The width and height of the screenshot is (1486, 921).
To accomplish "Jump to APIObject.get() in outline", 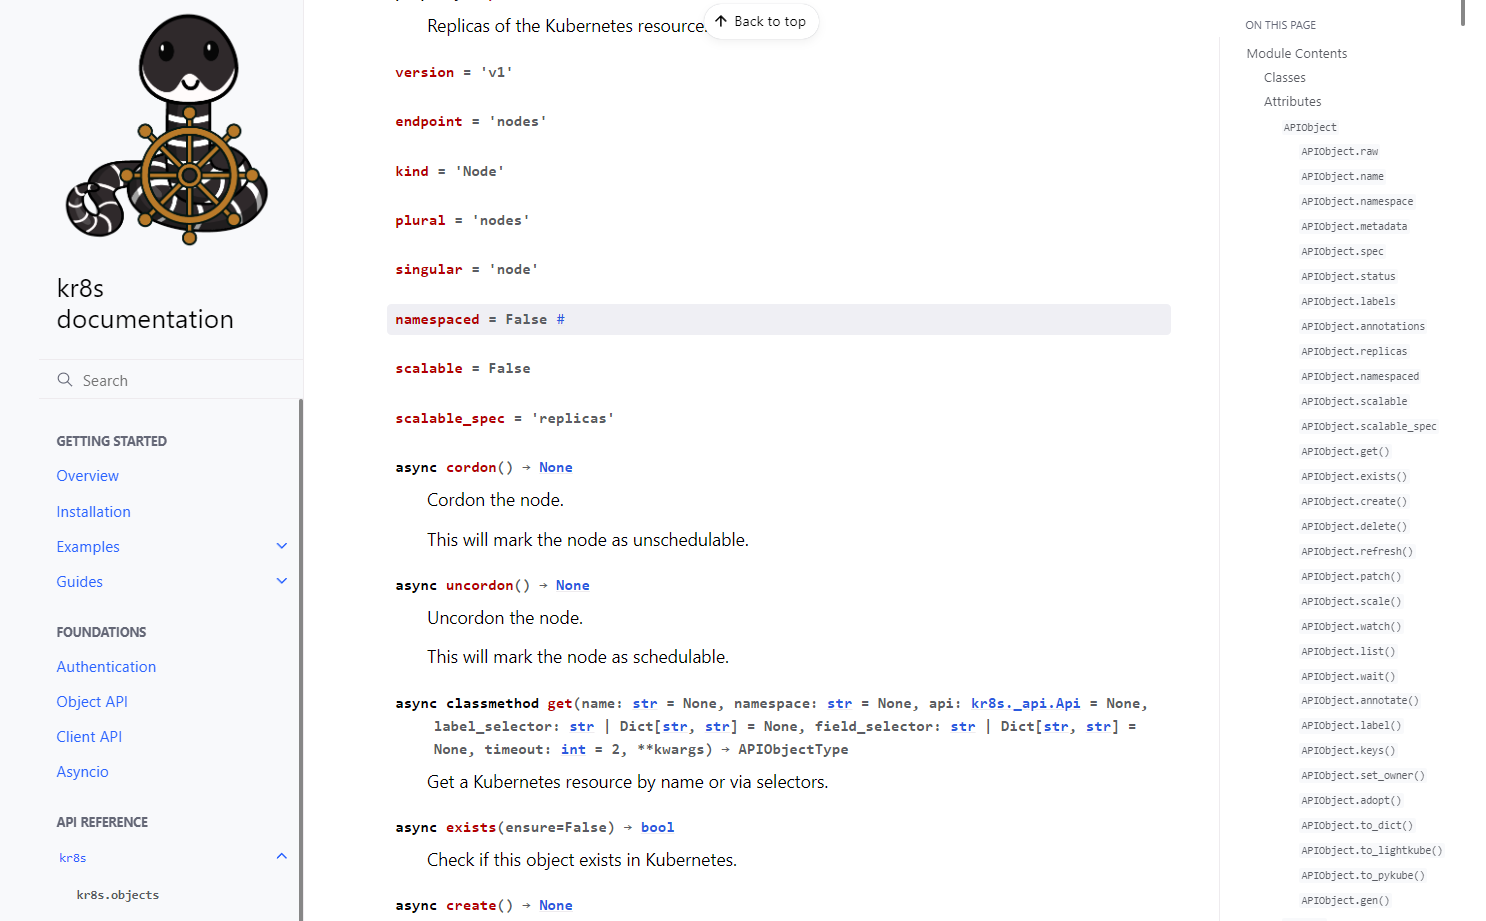I will point(1345,452).
